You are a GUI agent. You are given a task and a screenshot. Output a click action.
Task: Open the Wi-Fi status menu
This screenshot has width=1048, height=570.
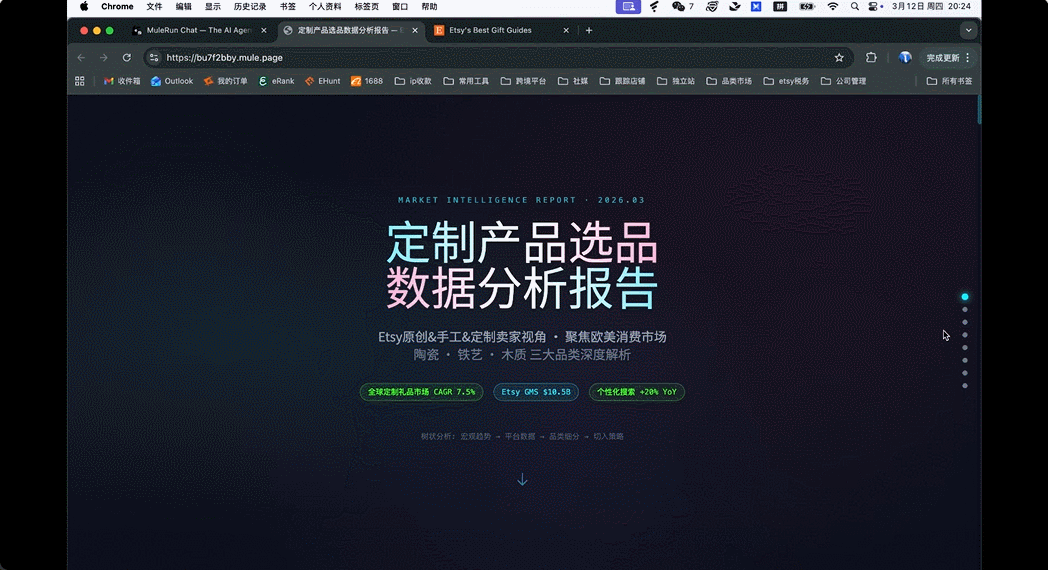click(x=832, y=7)
